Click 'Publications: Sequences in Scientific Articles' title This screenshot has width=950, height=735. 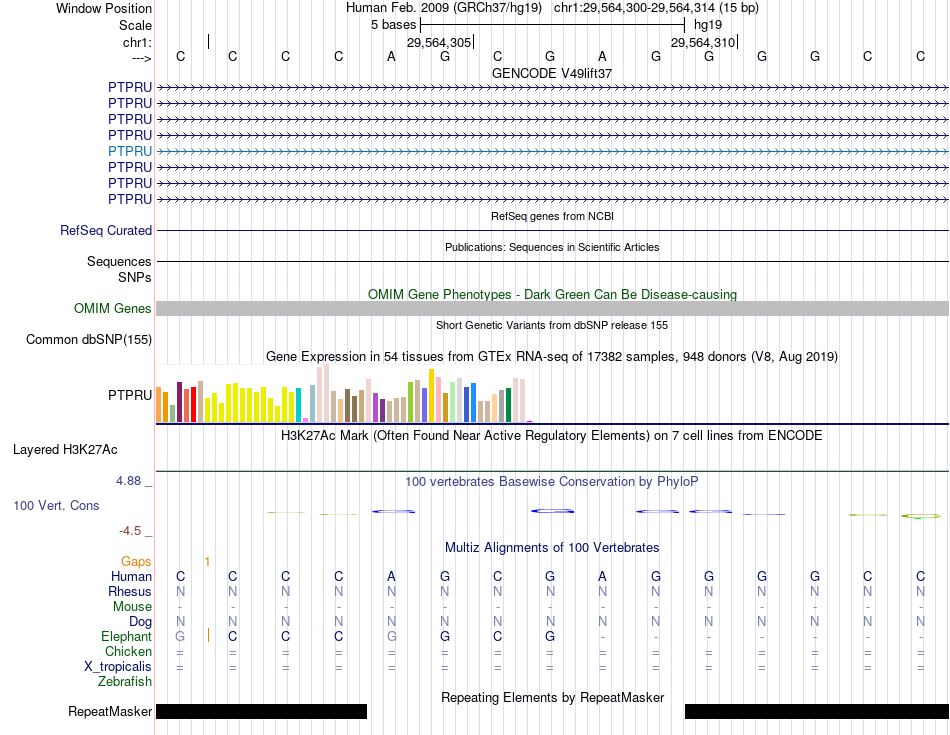tap(552, 247)
